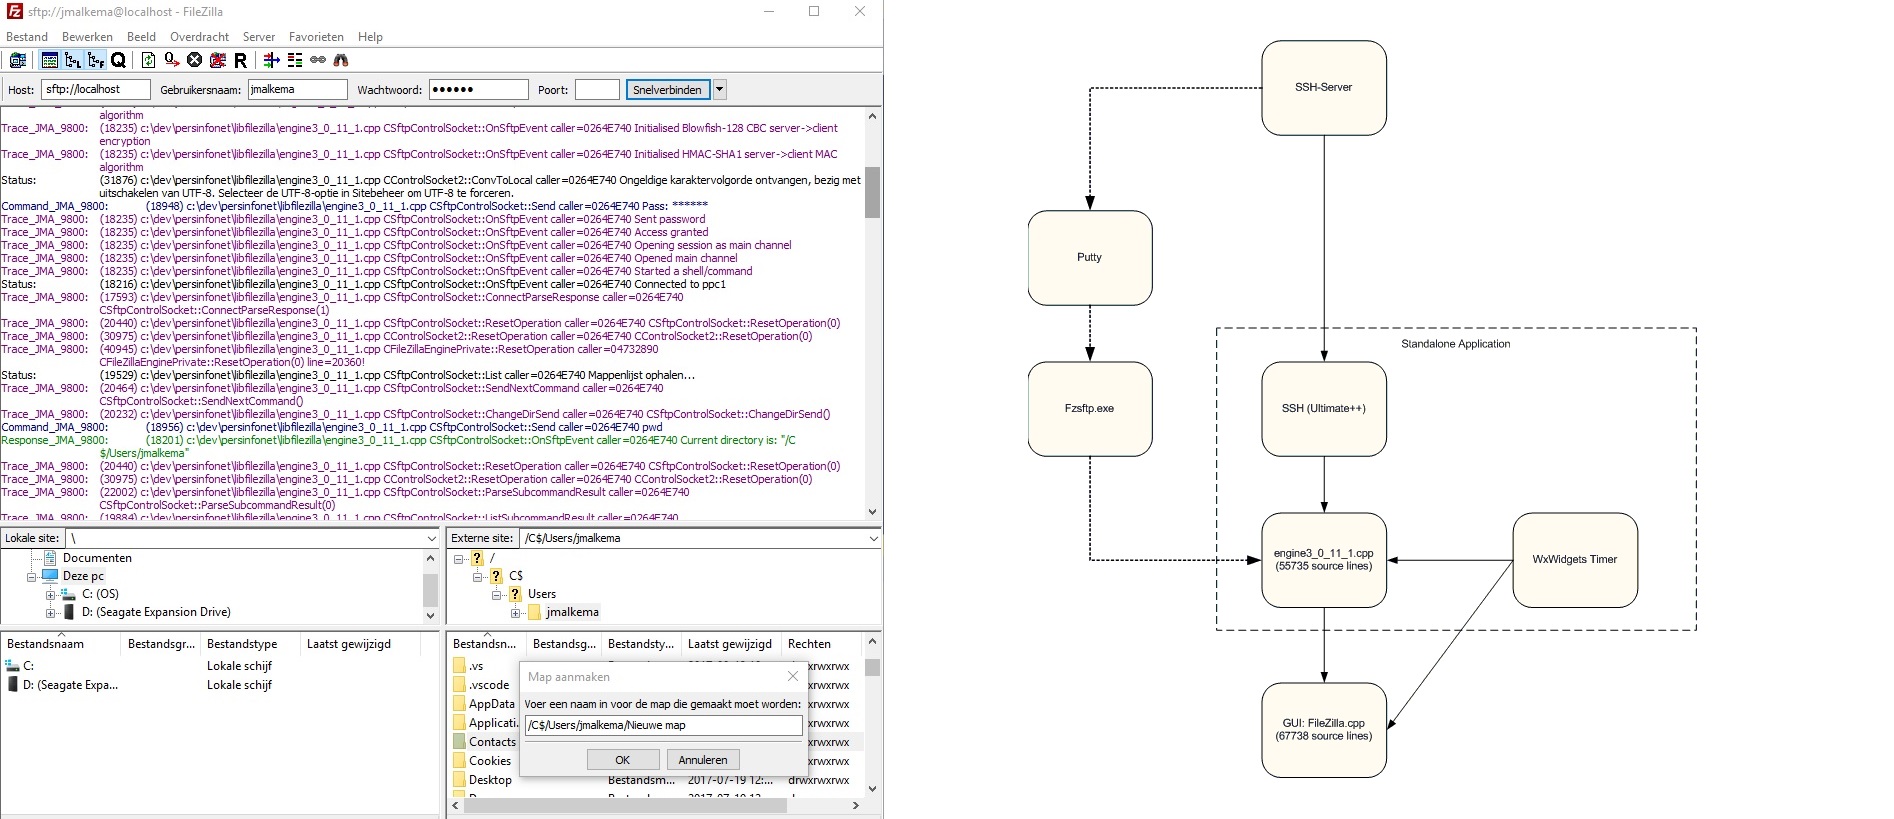The height and width of the screenshot is (819, 1894).
Task: Click Annuleren in the Map aanmaken dialog
Action: tap(703, 760)
